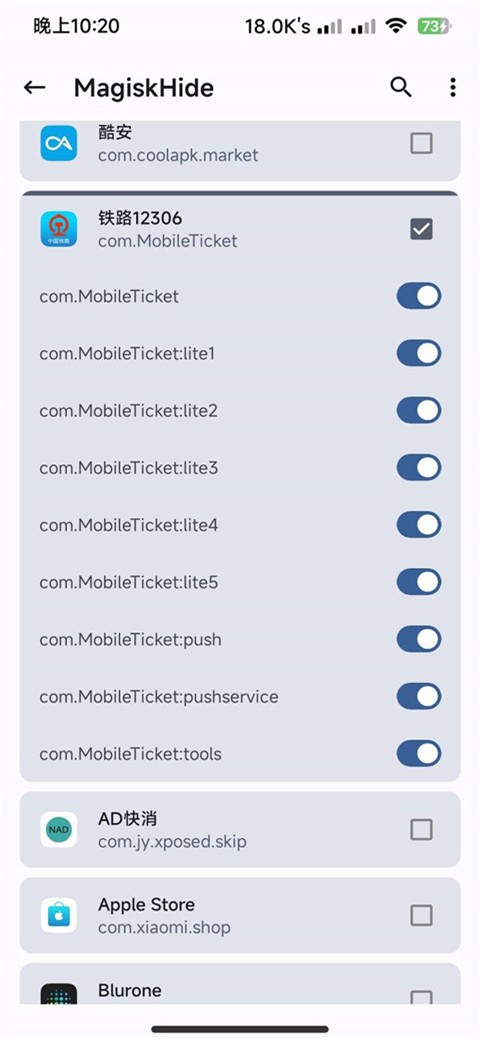This screenshot has width=480, height=1040.
Task: Disable the com.MobileTicket:lite1 switch
Action: point(419,354)
